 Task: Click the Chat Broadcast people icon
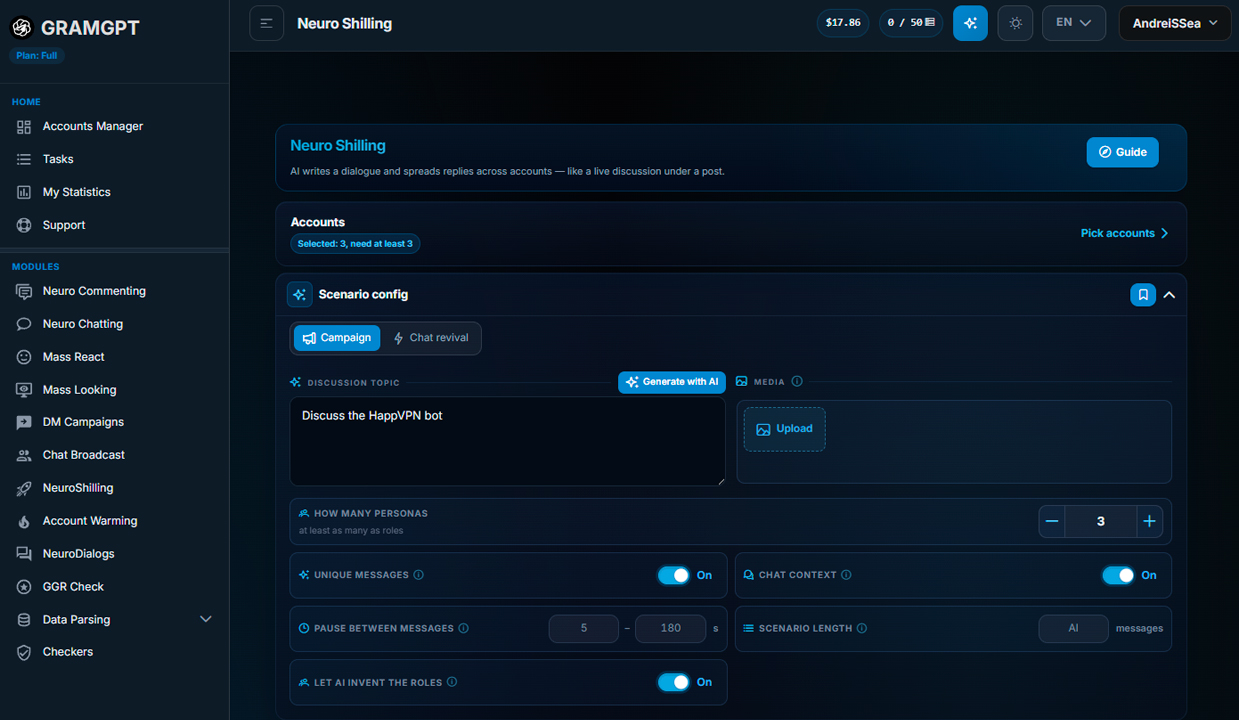click(x=24, y=455)
